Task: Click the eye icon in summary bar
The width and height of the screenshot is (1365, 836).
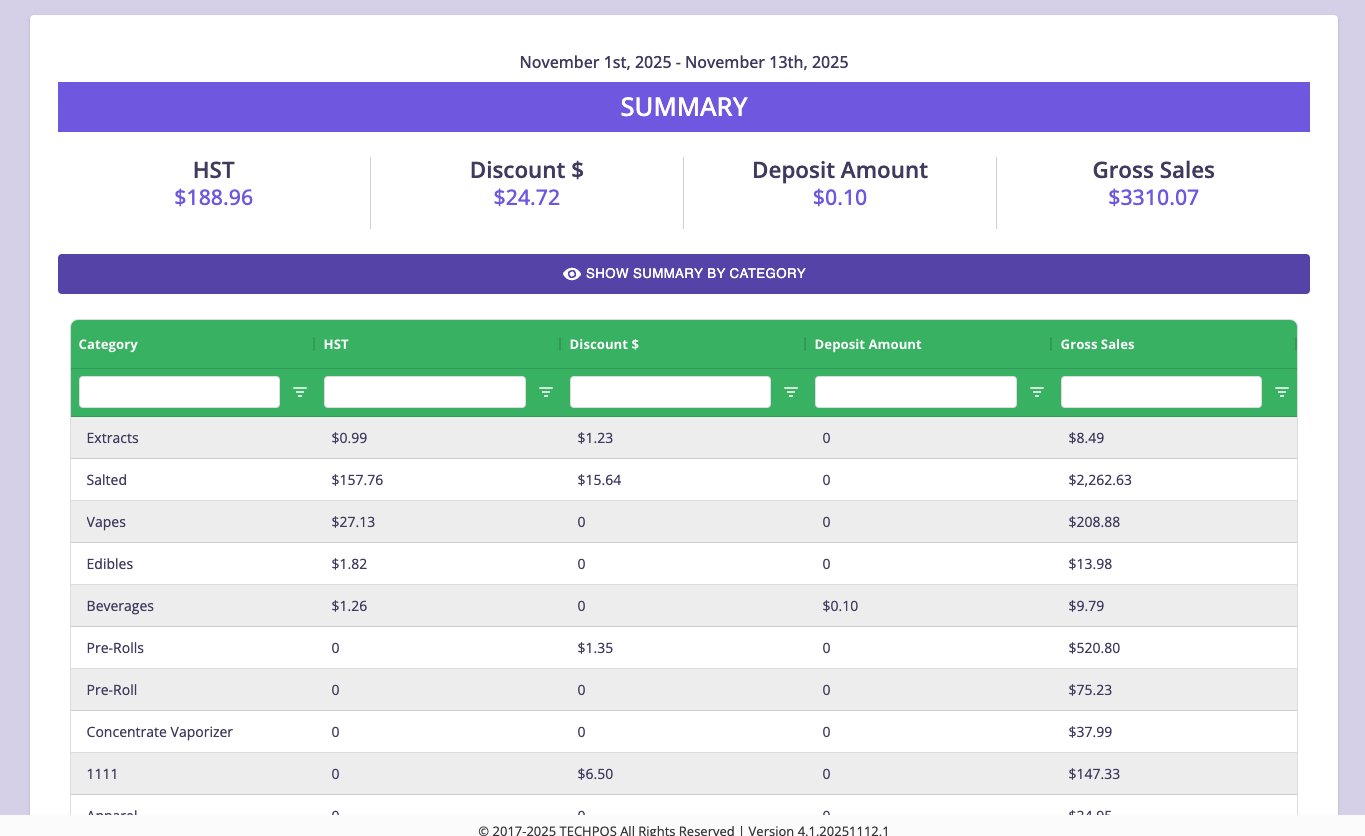Action: point(572,274)
